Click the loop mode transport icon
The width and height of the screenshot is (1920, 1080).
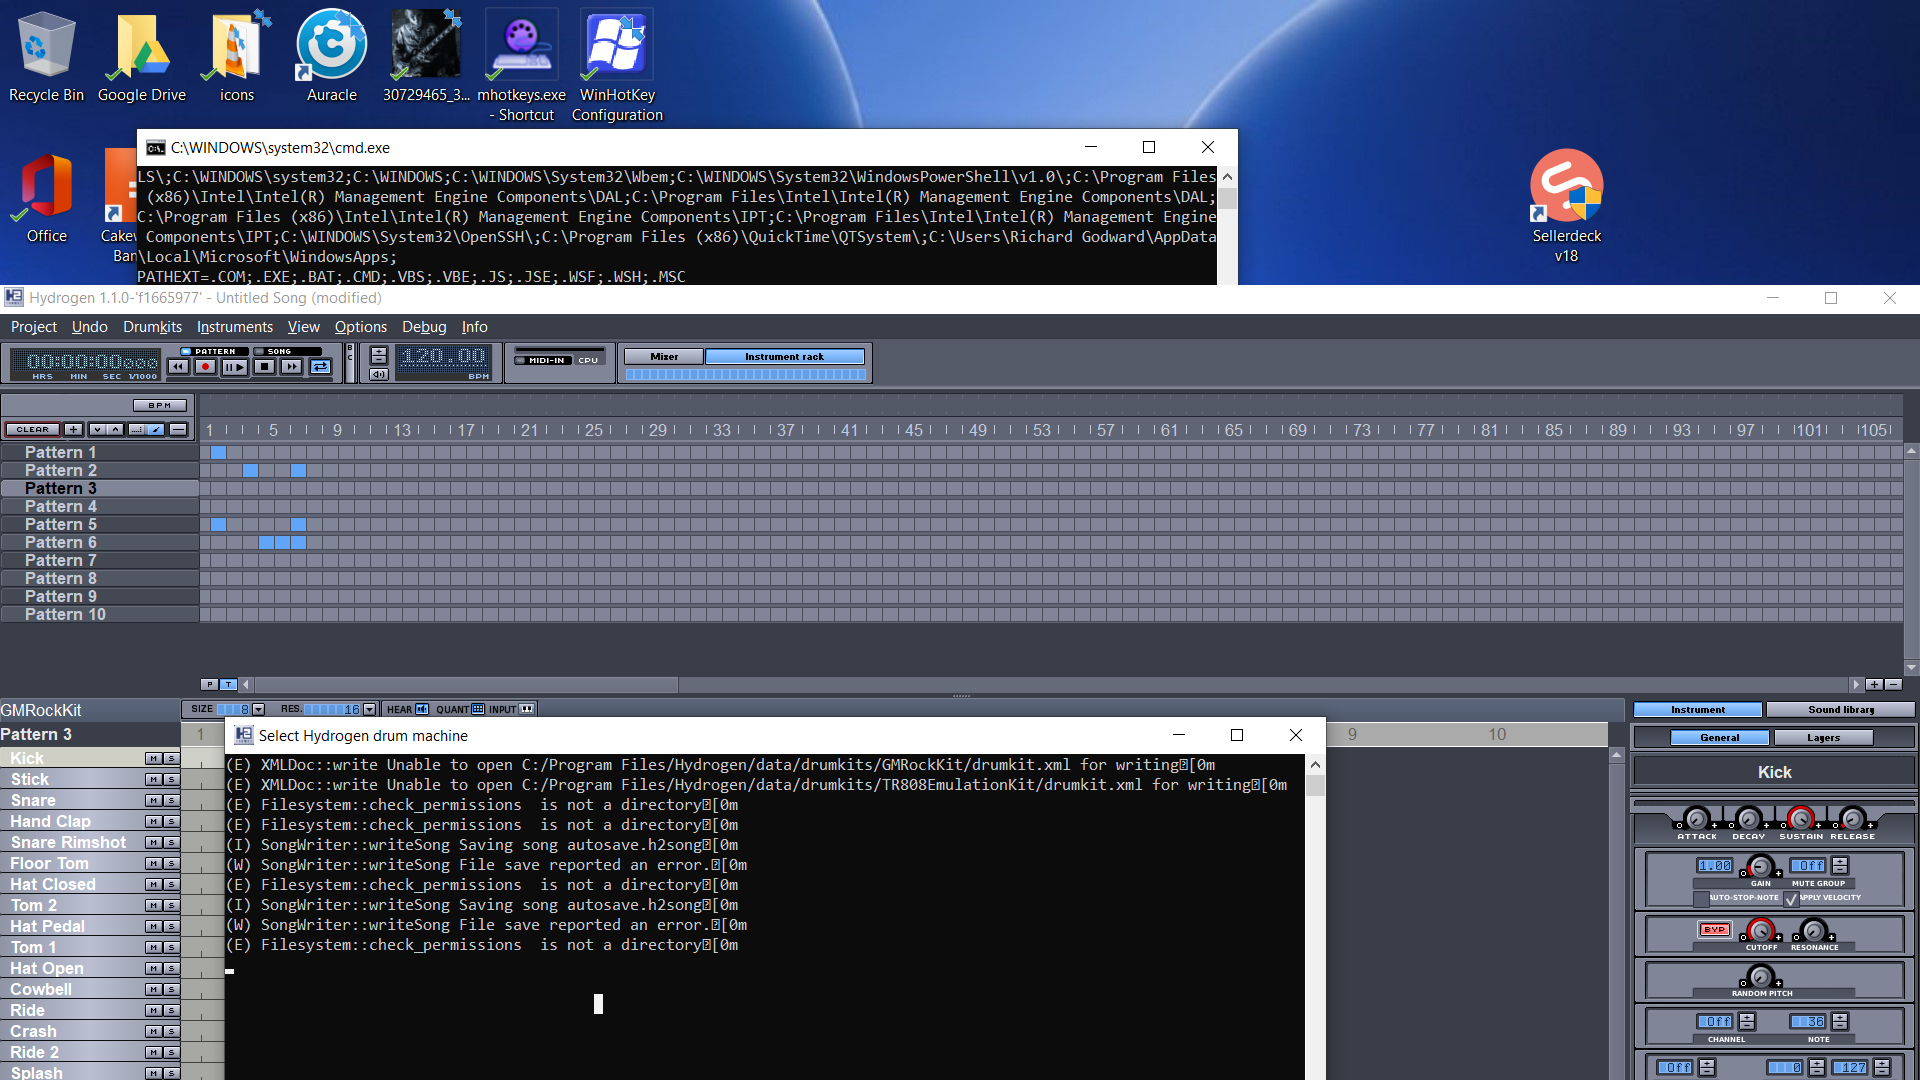320,366
